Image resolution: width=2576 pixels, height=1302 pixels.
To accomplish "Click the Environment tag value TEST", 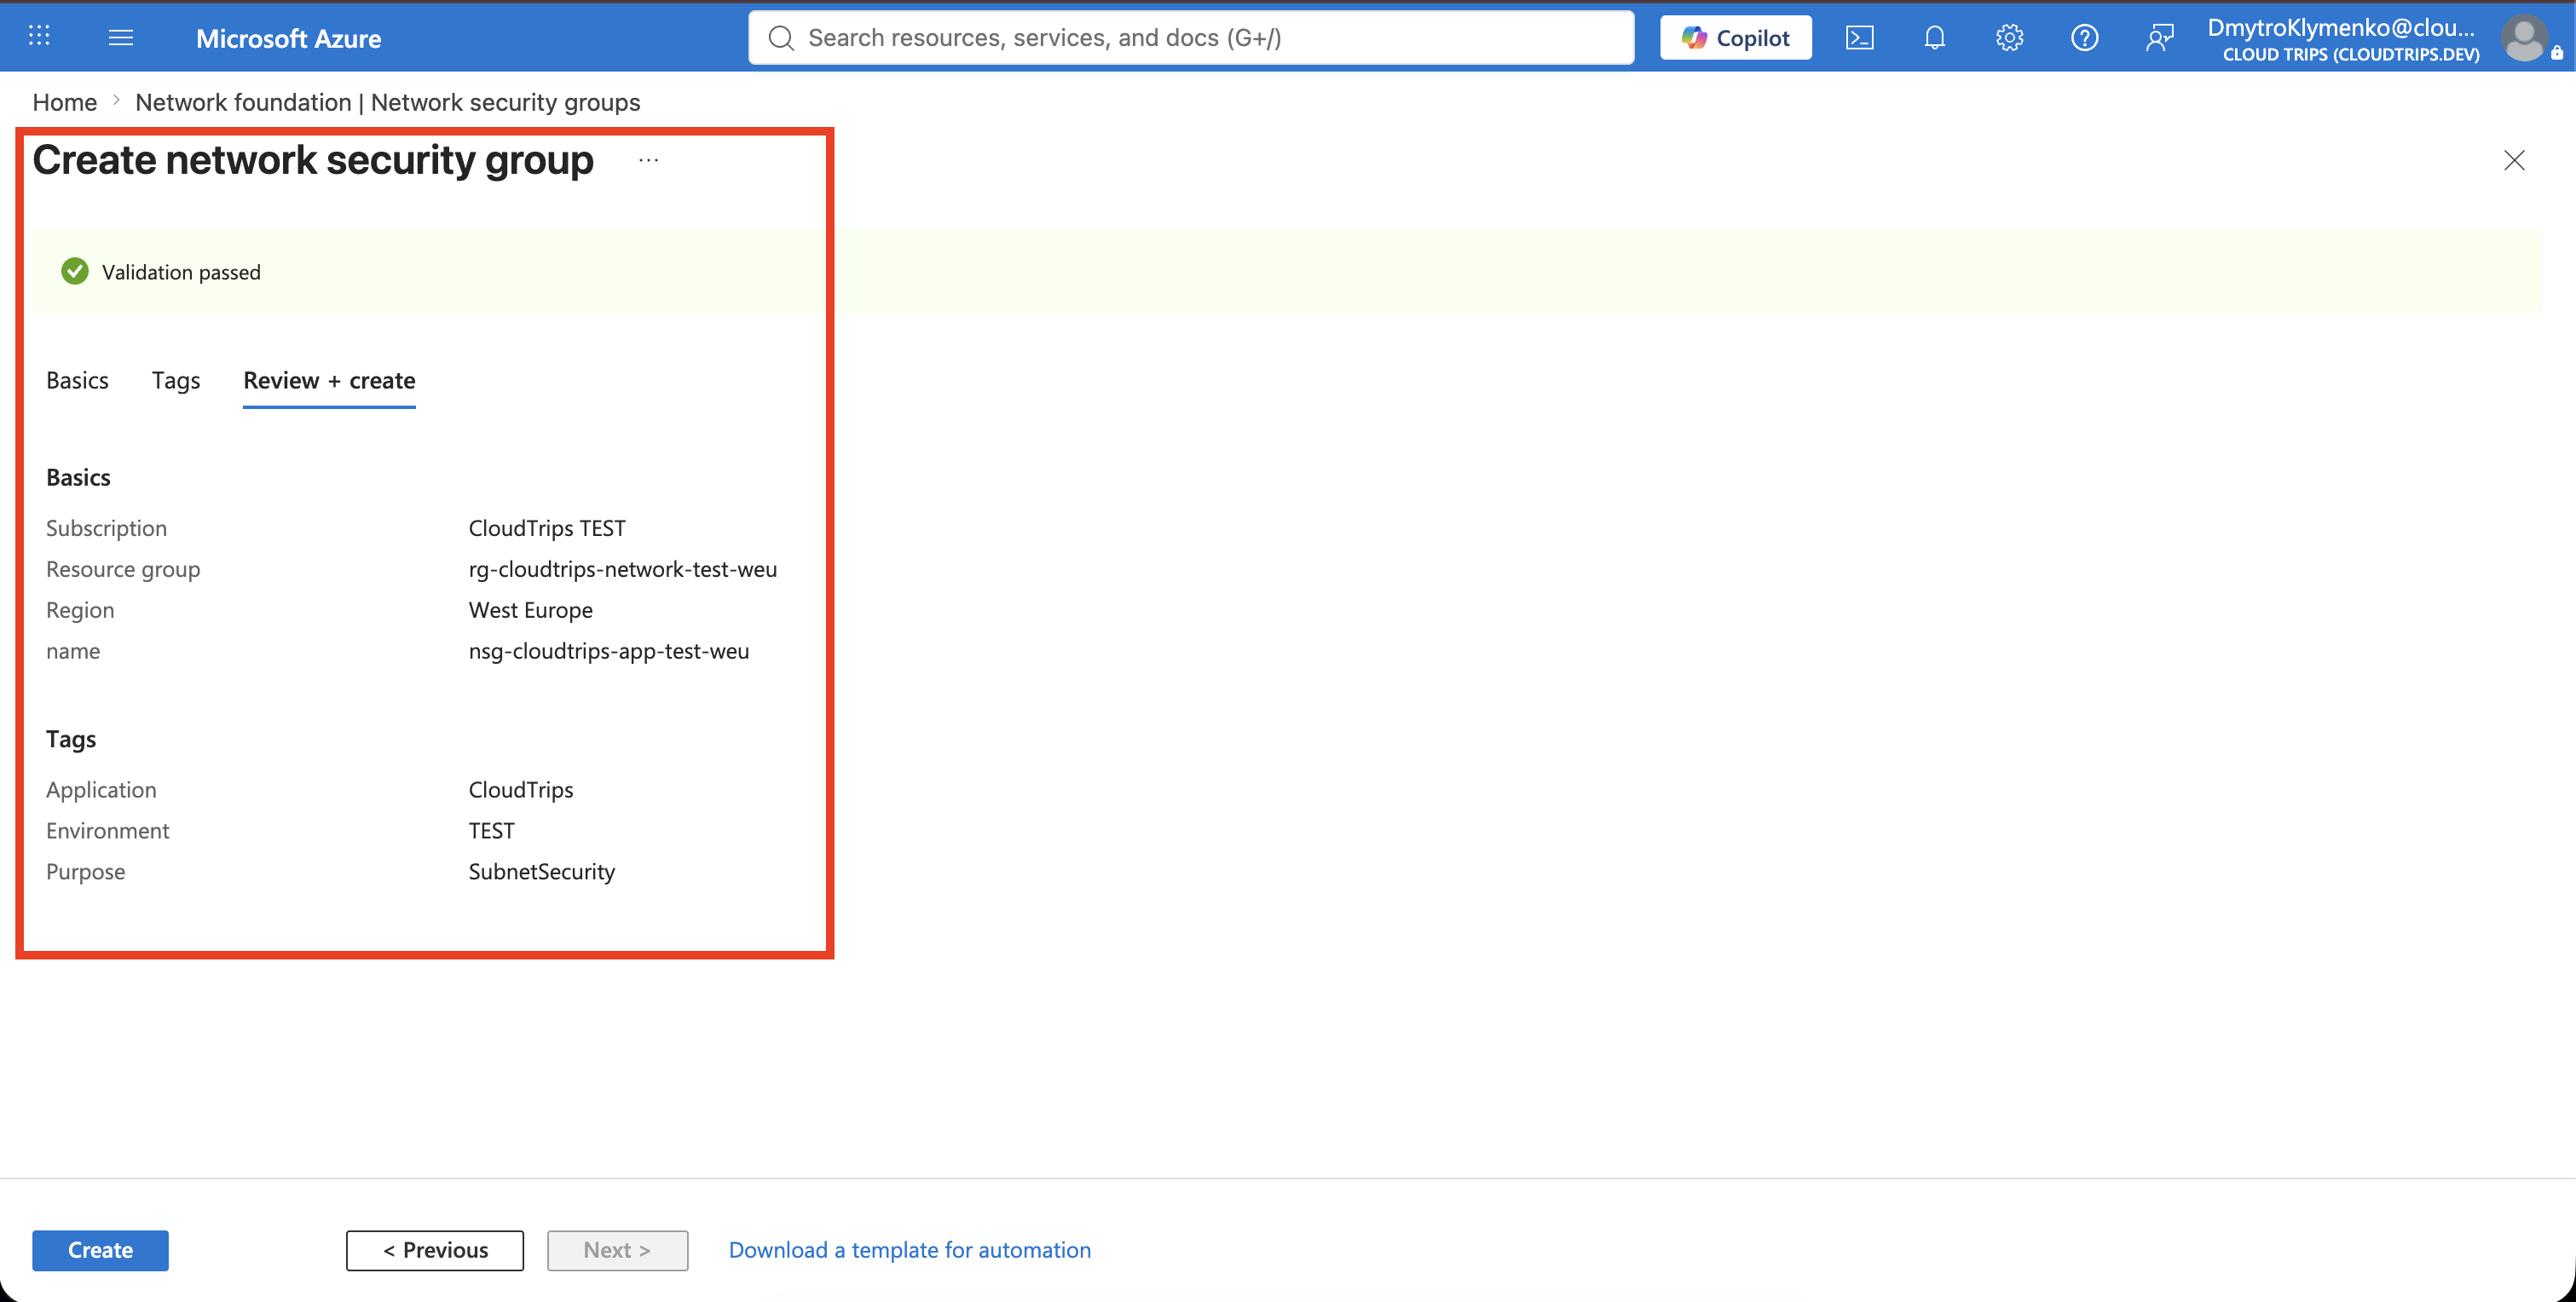I will tap(492, 831).
